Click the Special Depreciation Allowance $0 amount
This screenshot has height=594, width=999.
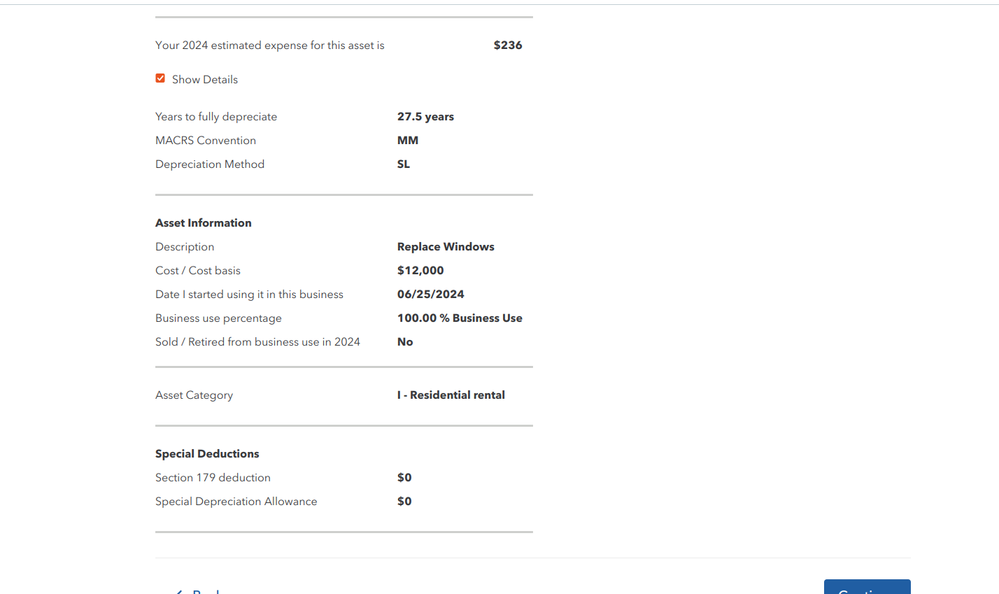pos(405,502)
